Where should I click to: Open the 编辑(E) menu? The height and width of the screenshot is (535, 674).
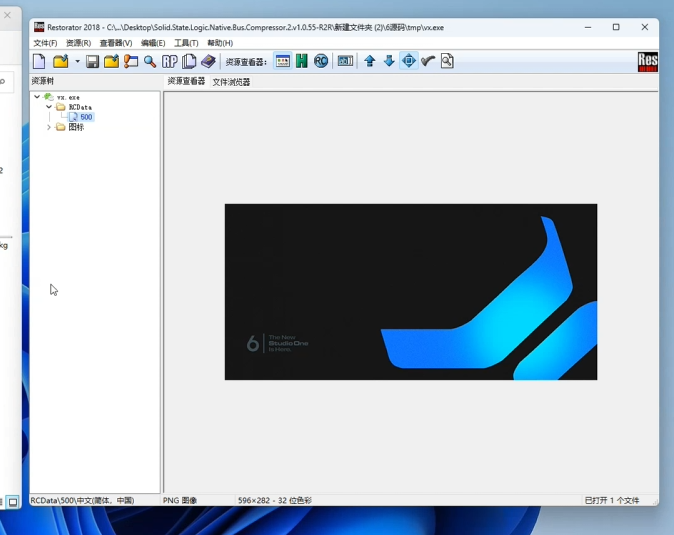coord(153,43)
